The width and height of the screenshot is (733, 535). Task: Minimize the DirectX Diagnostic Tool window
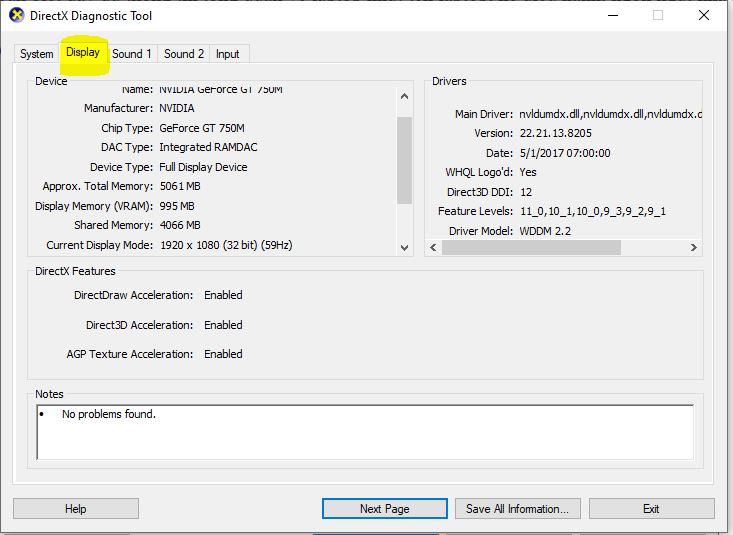(613, 15)
